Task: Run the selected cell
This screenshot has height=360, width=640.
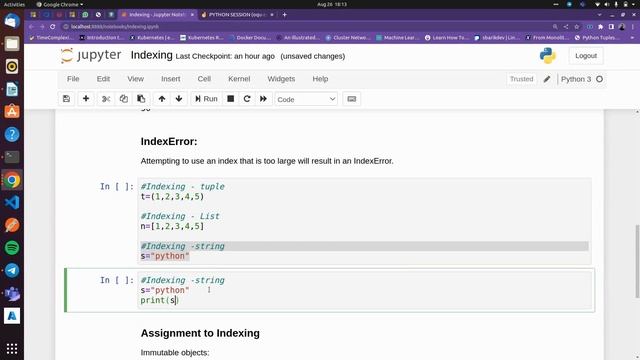Action: pos(206,99)
